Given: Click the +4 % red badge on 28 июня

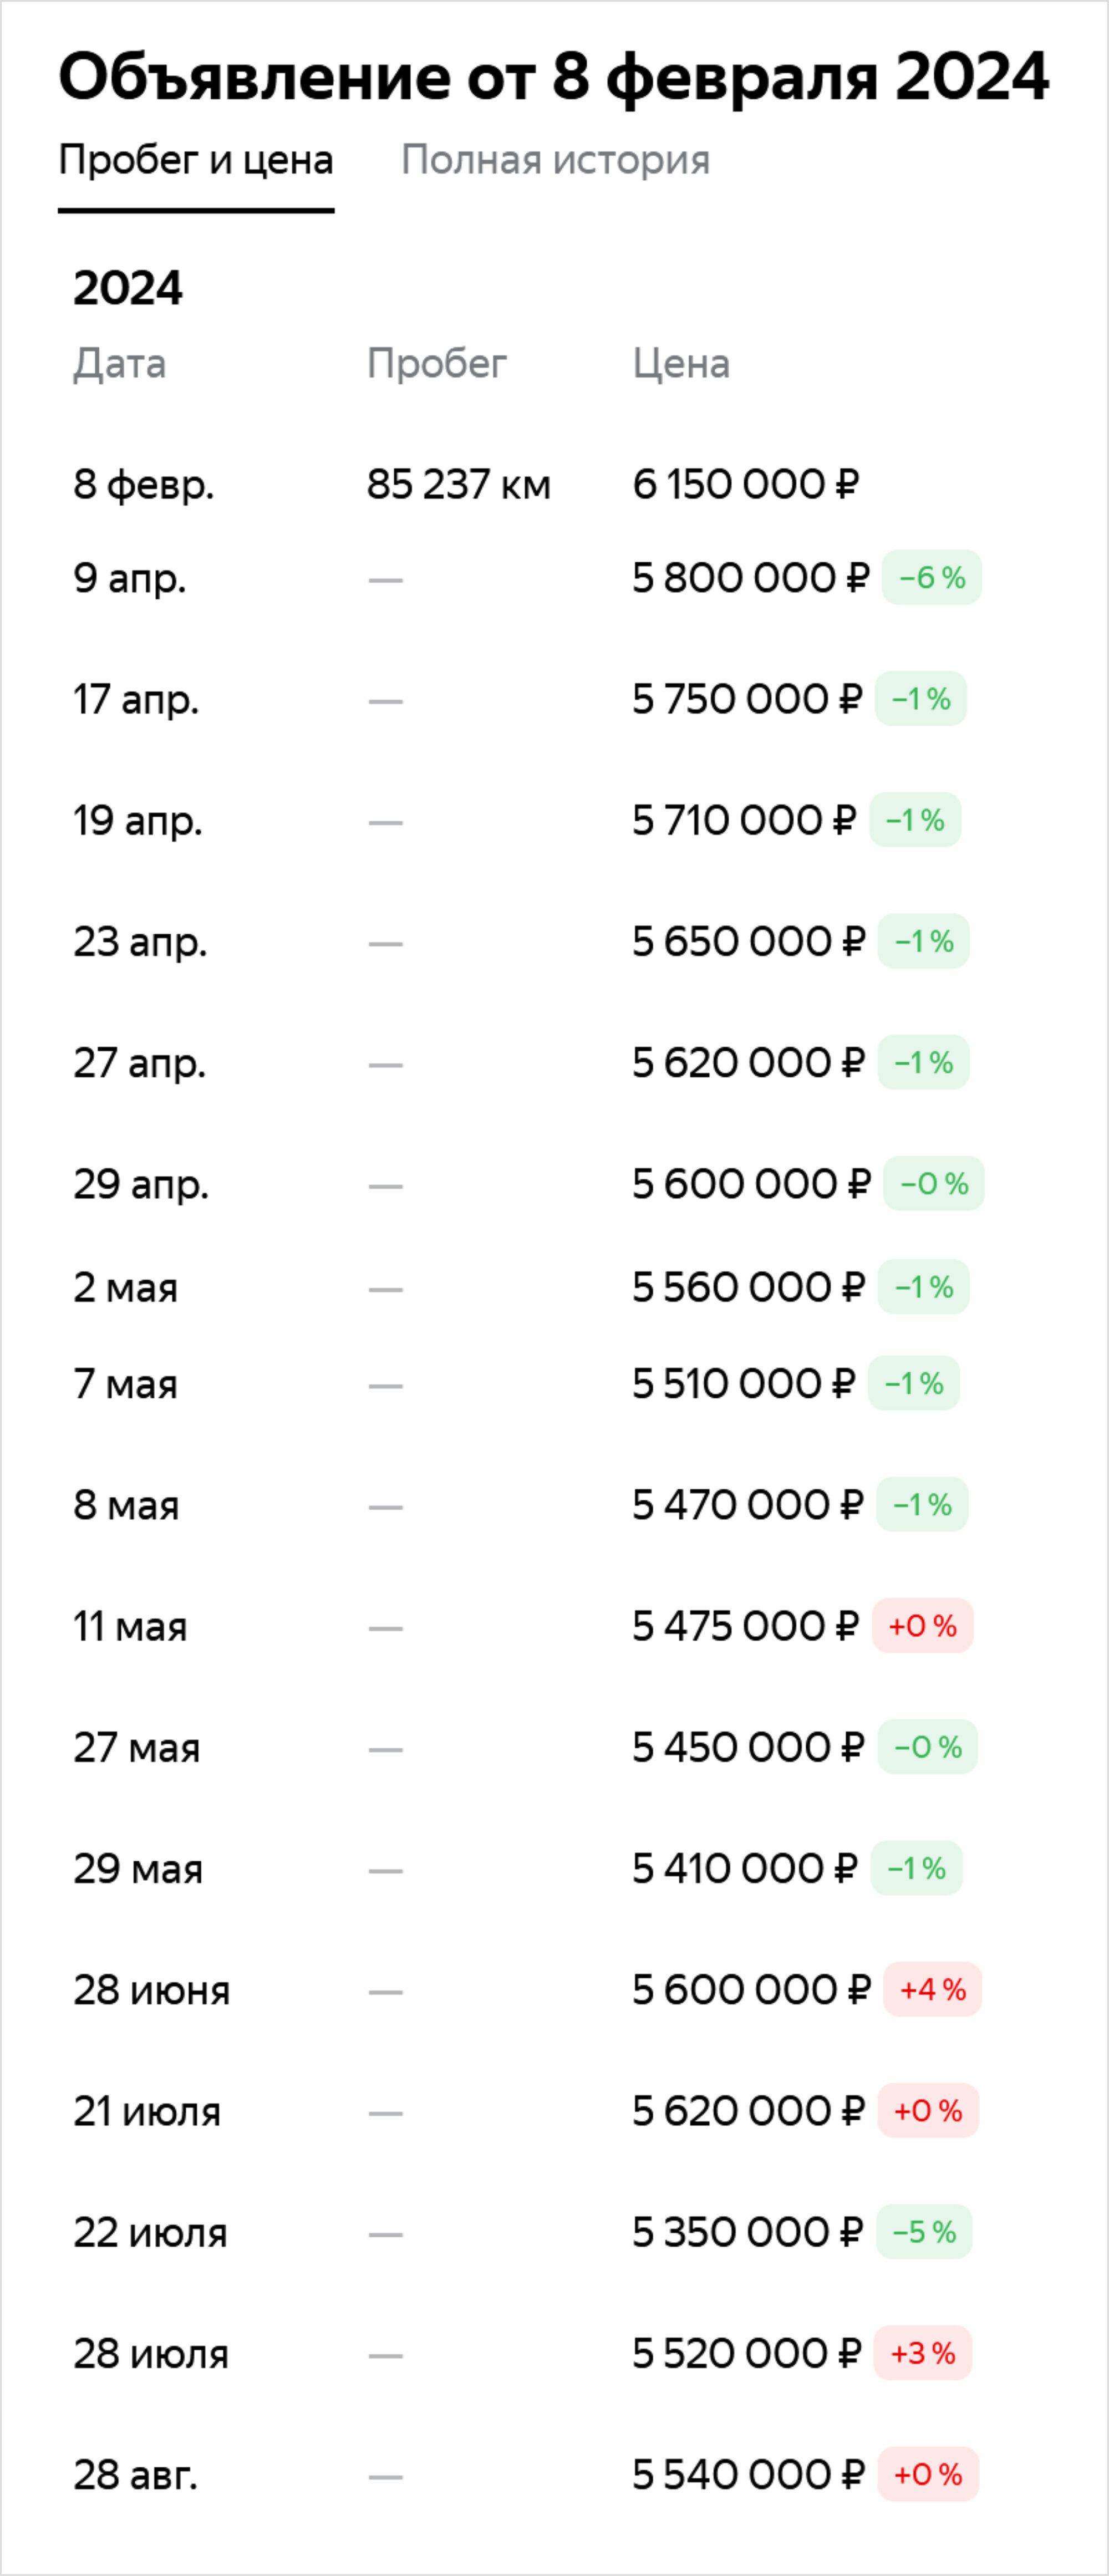Looking at the screenshot, I should pos(932,1990).
